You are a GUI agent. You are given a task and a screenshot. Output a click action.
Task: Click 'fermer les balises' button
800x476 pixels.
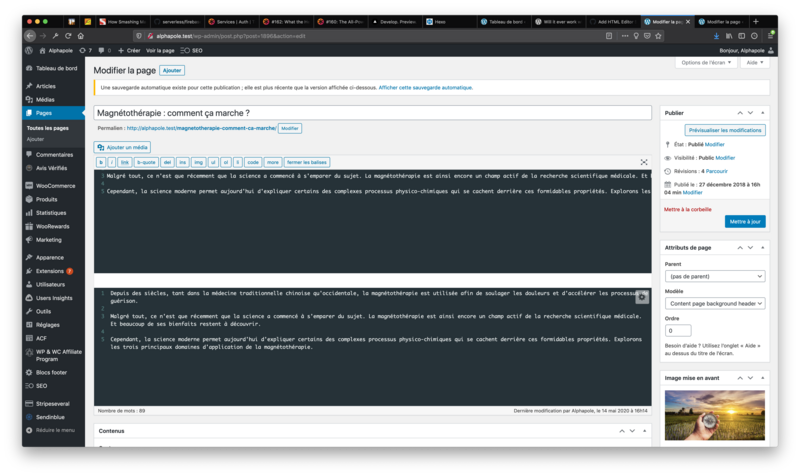307,162
